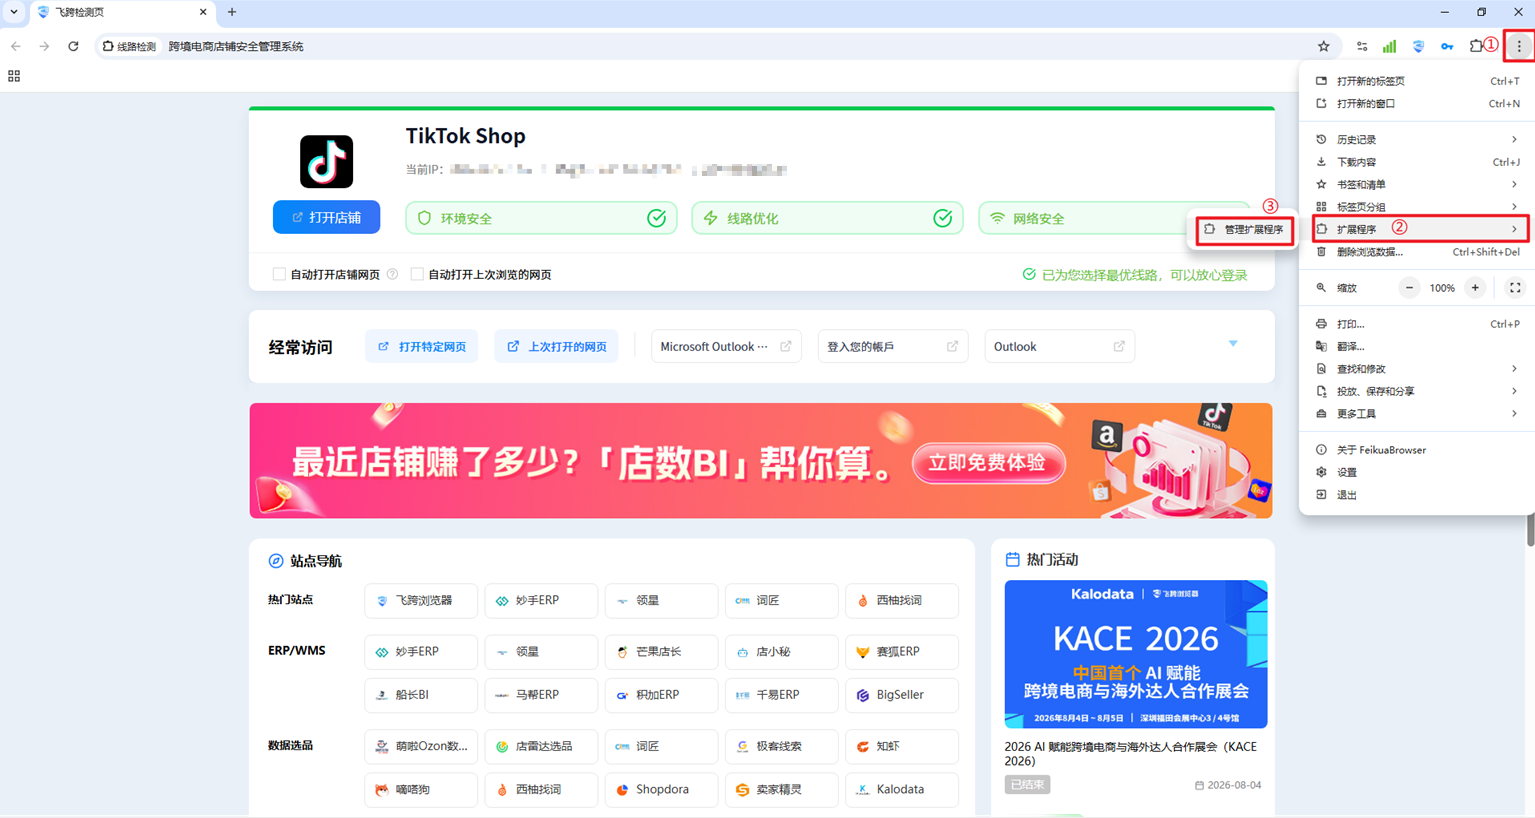This screenshot has height=818, width=1535.
Task: Reload the page with the refresh icon
Action: 73,46
